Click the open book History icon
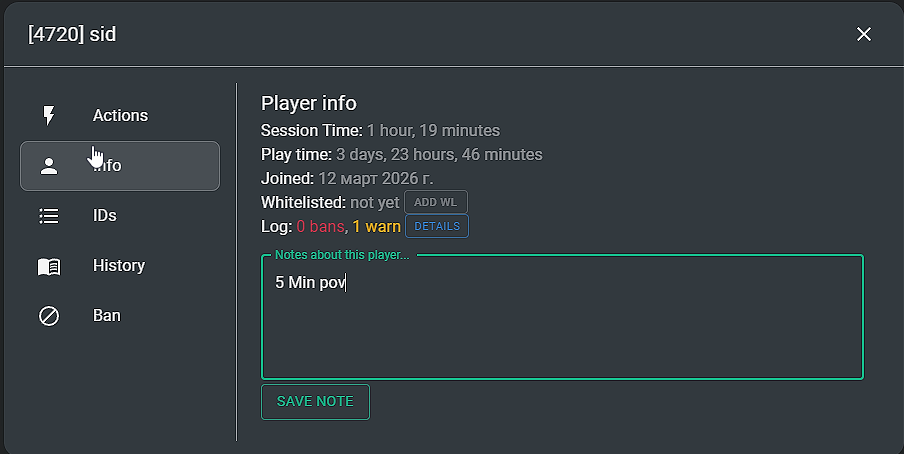The height and width of the screenshot is (454, 904). 49,266
